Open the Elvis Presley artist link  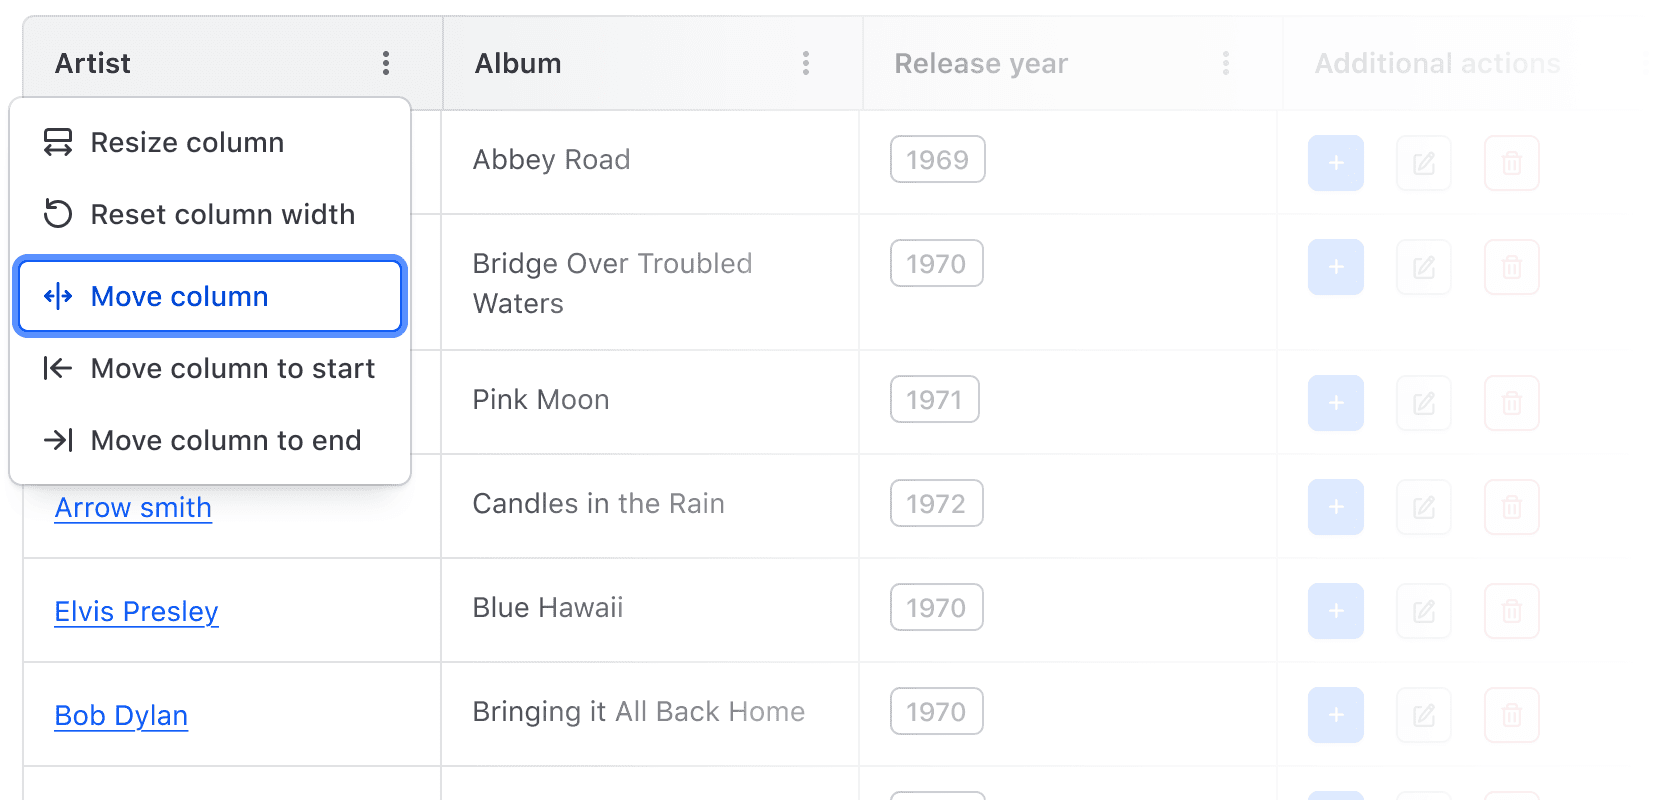pyautogui.click(x=136, y=612)
